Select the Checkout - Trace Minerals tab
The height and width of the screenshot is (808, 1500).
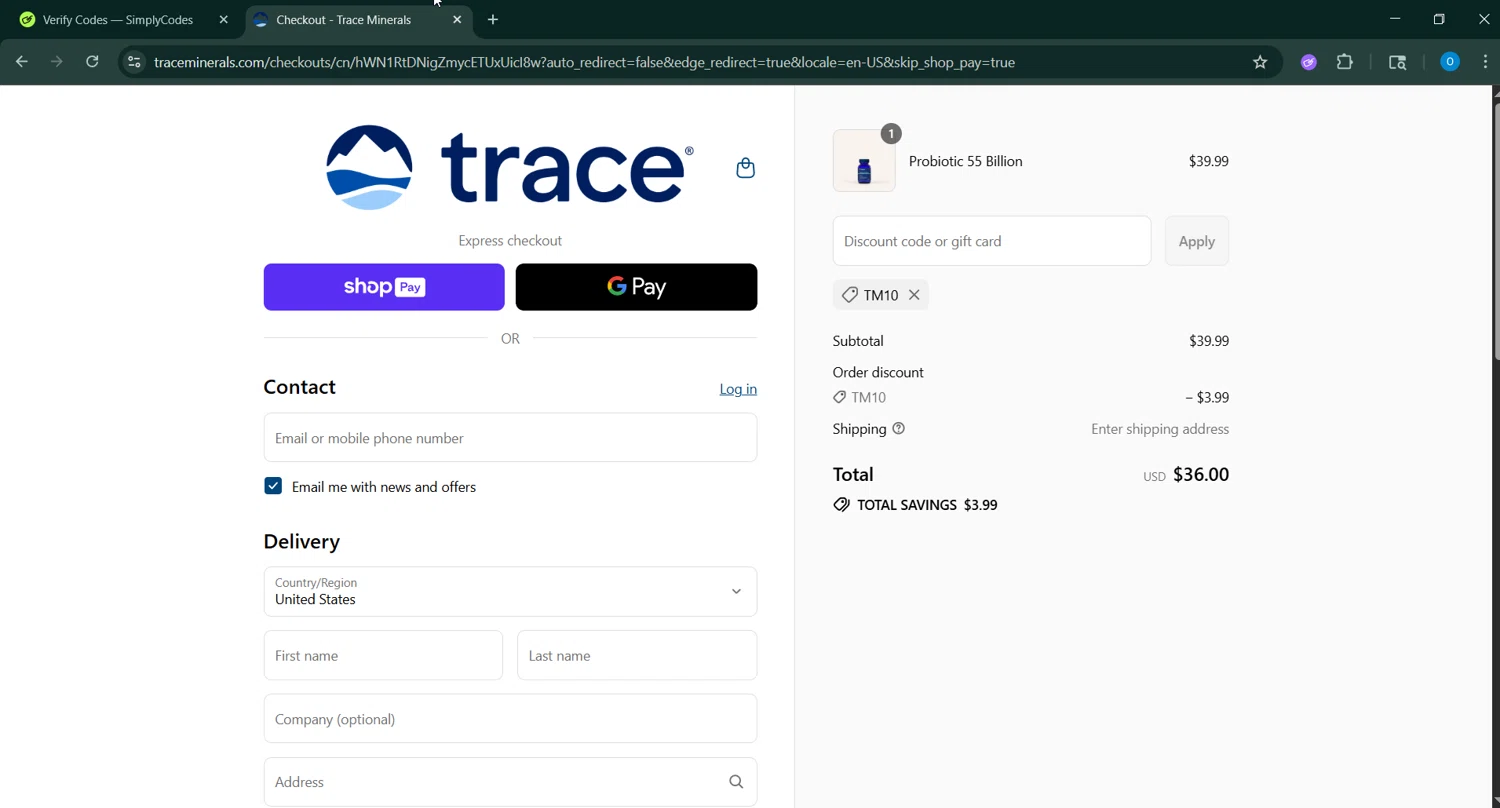click(345, 20)
